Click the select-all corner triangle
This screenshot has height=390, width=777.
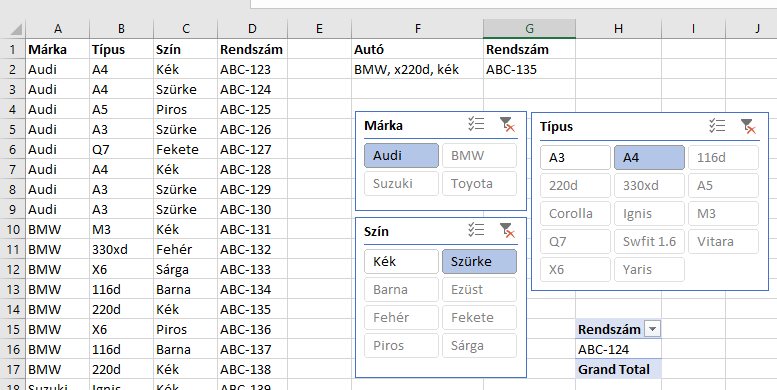point(16,30)
